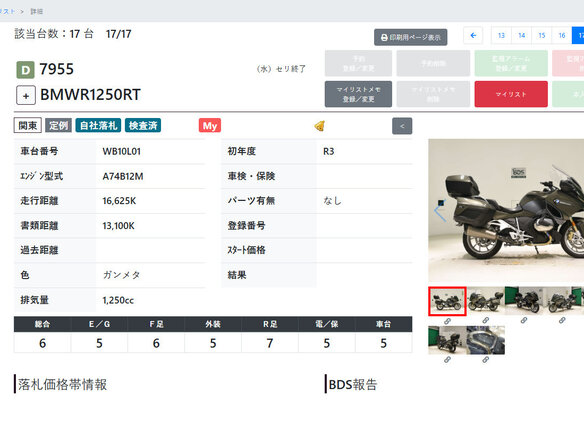Select the second motorcycle thumbnail
The width and height of the screenshot is (584, 438).
point(486,301)
